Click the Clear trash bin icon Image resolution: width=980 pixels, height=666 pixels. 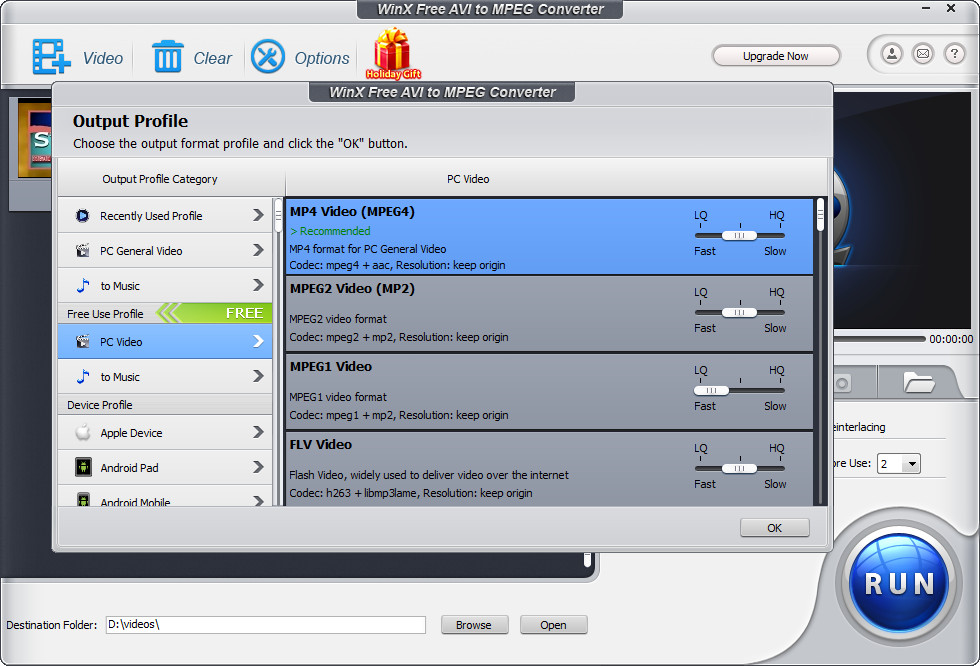coord(168,57)
